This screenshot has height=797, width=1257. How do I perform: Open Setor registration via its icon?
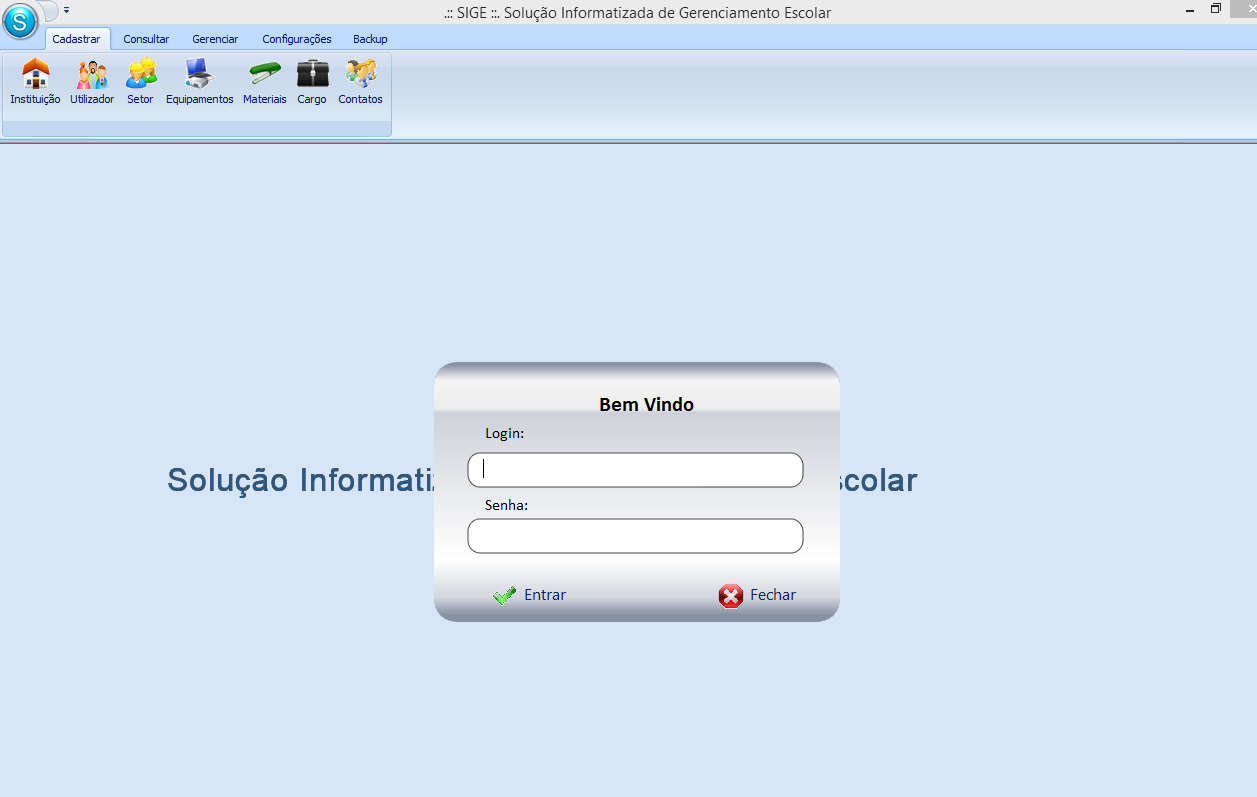pyautogui.click(x=139, y=82)
